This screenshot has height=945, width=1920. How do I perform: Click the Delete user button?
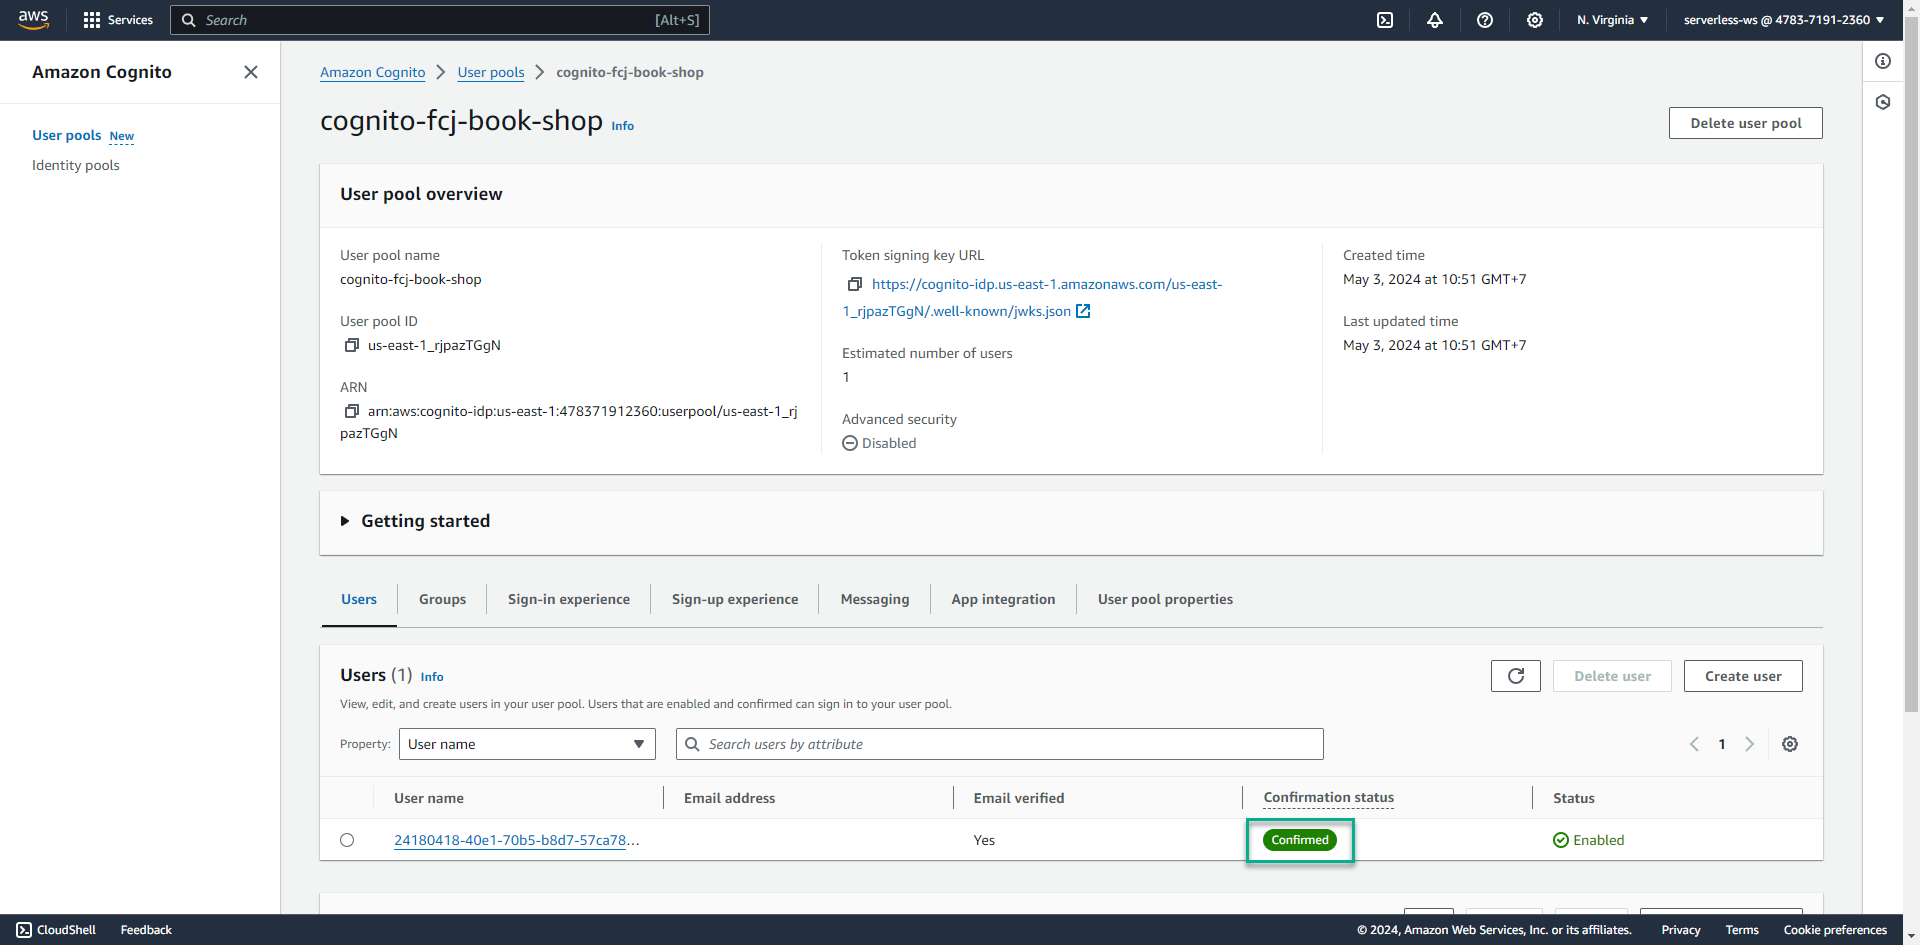click(1612, 676)
